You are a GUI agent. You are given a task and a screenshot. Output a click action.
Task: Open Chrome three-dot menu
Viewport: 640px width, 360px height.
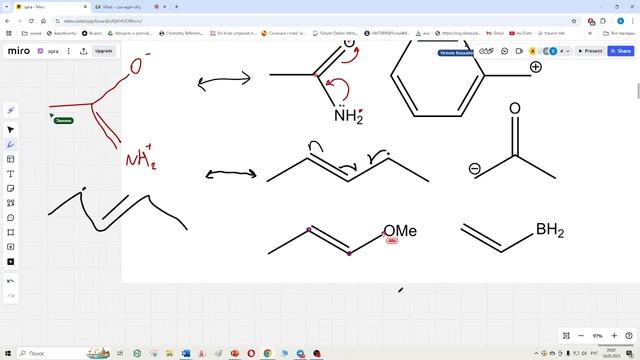(633, 21)
